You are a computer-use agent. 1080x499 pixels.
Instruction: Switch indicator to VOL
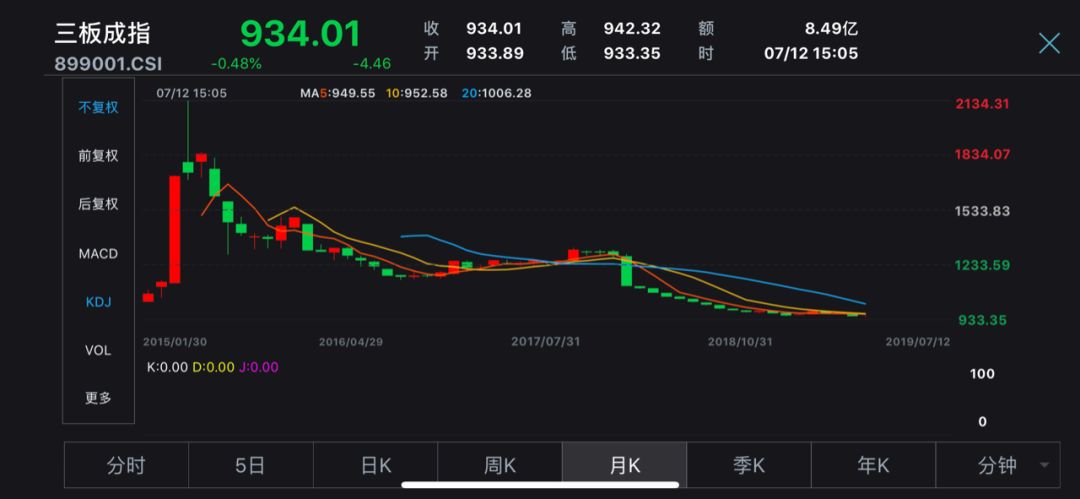98,350
